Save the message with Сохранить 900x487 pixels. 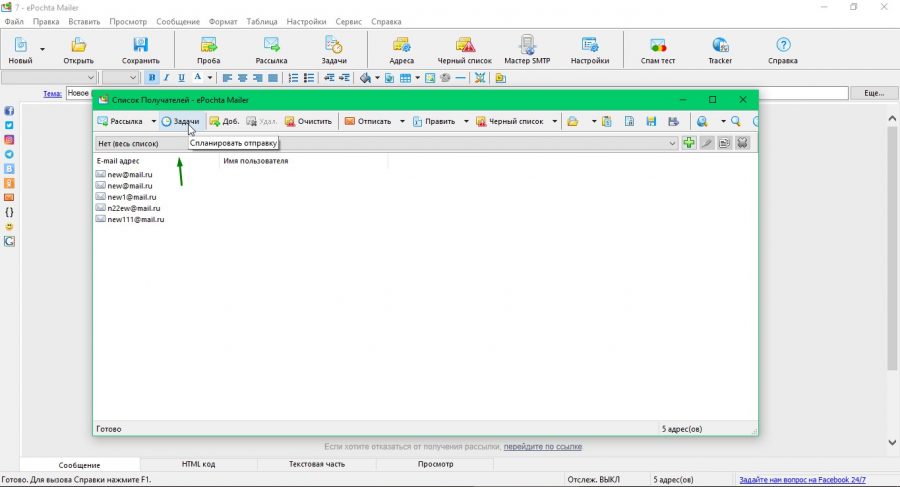click(141, 50)
